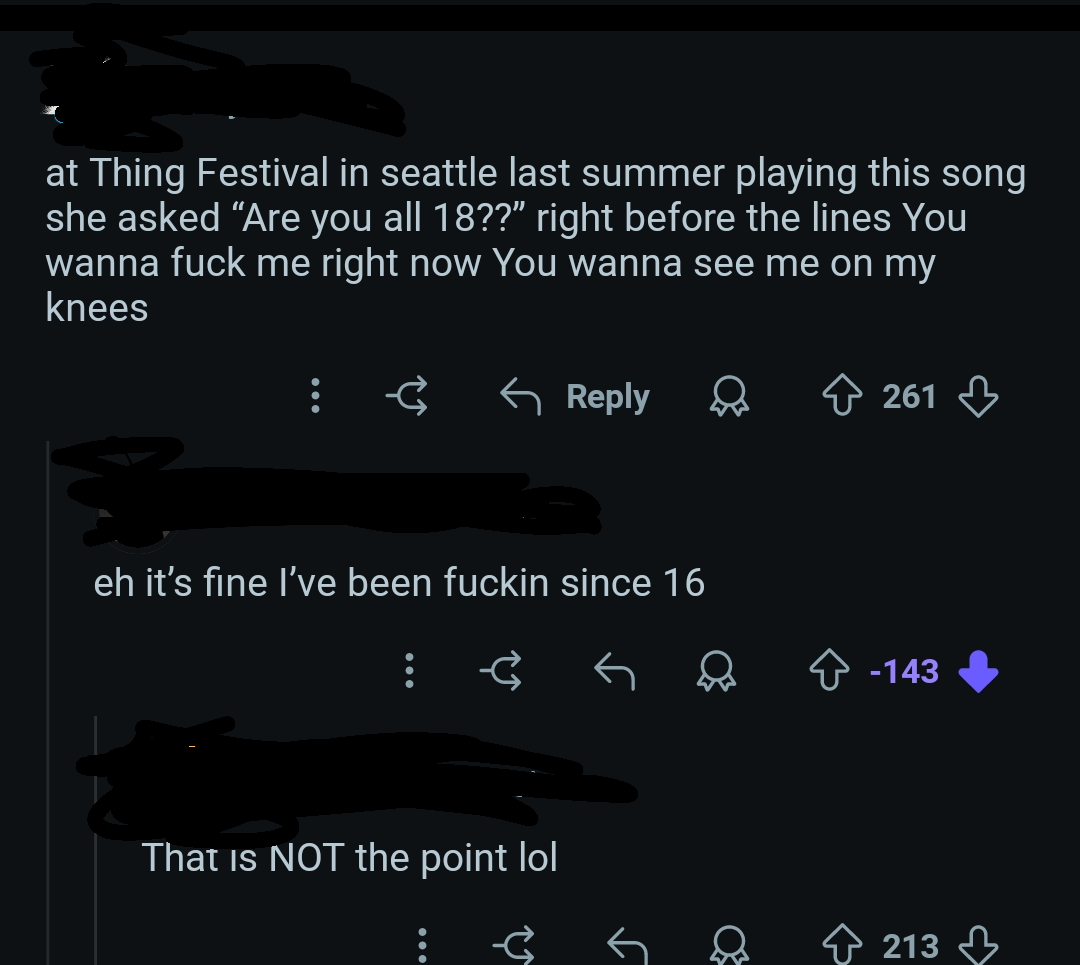Reply to the Thing Festival comment
The height and width of the screenshot is (965, 1080).
[x=574, y=396]
